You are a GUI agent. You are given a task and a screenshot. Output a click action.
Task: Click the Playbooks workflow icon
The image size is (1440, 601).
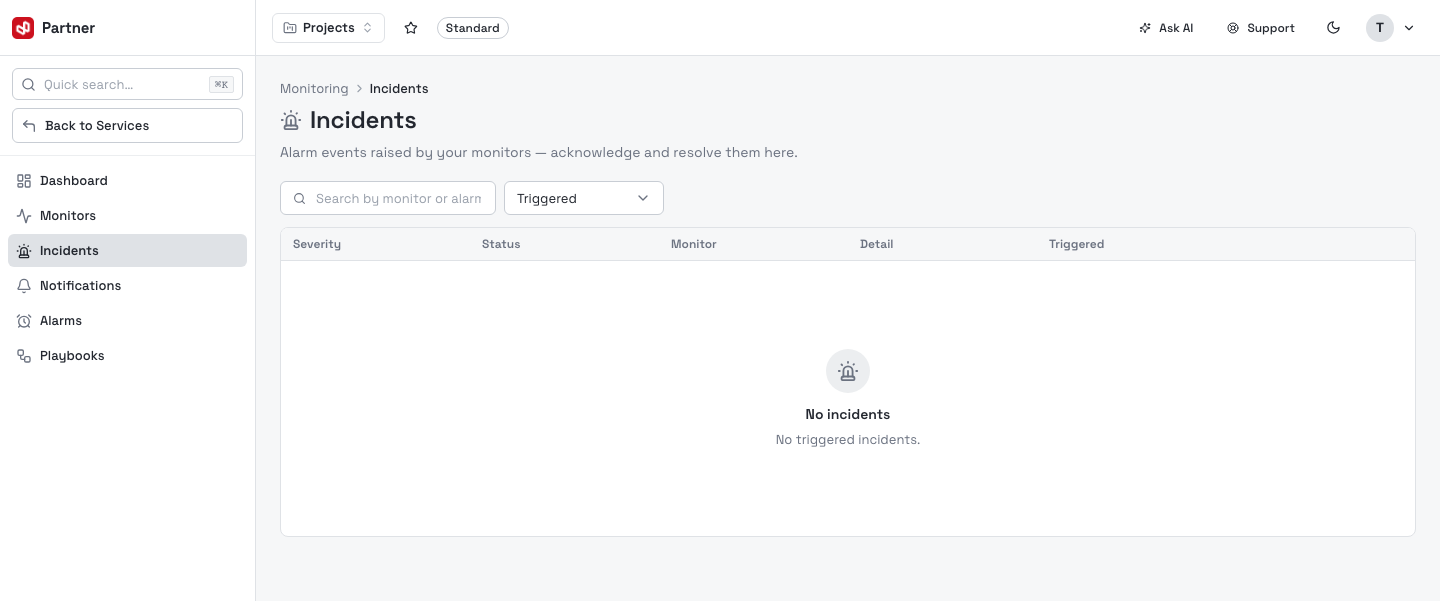(x=24, y=356)
